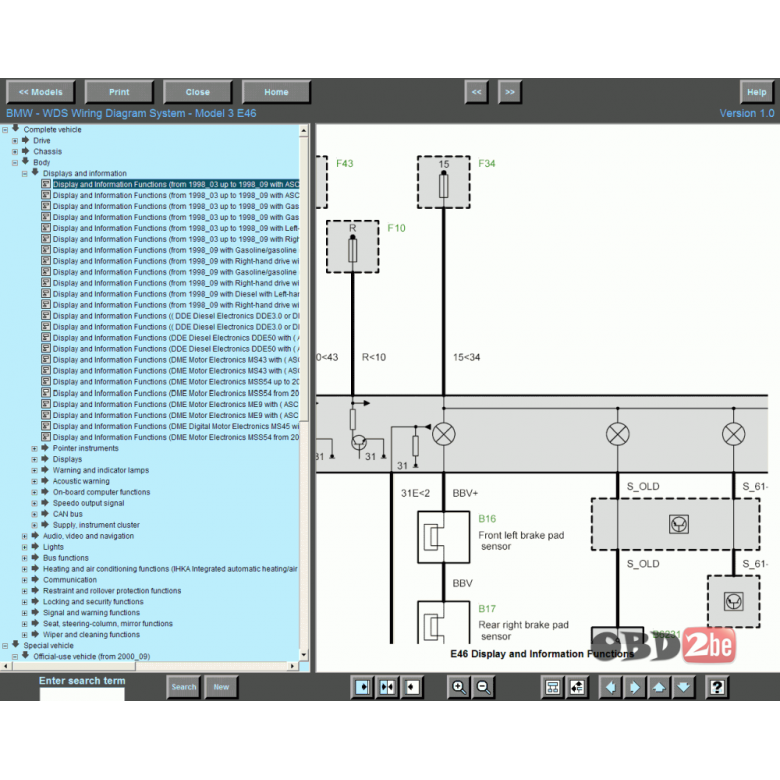This screenshot has width=780, height=780.
Task: Click the steering wheel symbol in large dashed box
Action: coord(679,524)
